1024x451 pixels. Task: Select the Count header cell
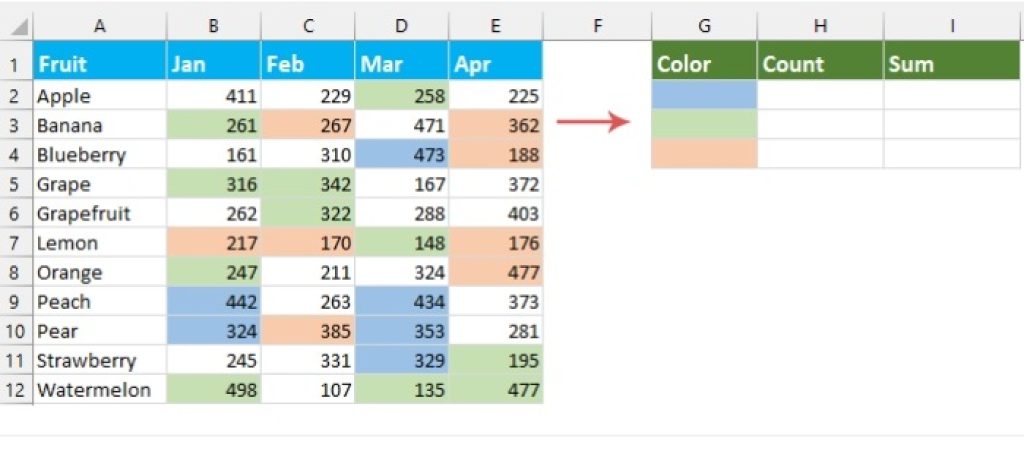click(x=820, y=64)
